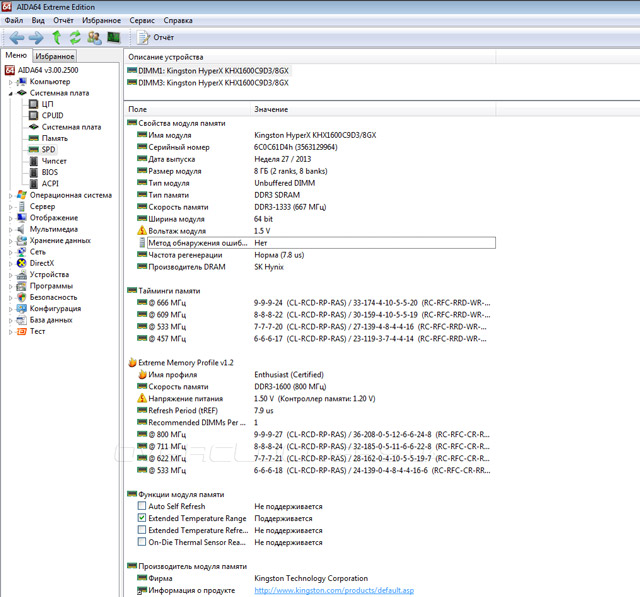Select the Метод обнаружения ошиб... row
Viewport: 640px width, 597px height.
pyautogui.click(x=316, y=243)
